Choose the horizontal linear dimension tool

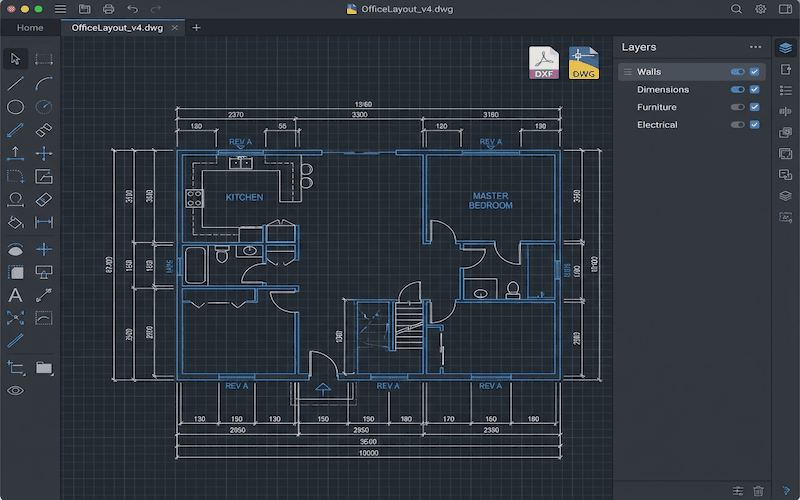(44, 222)
